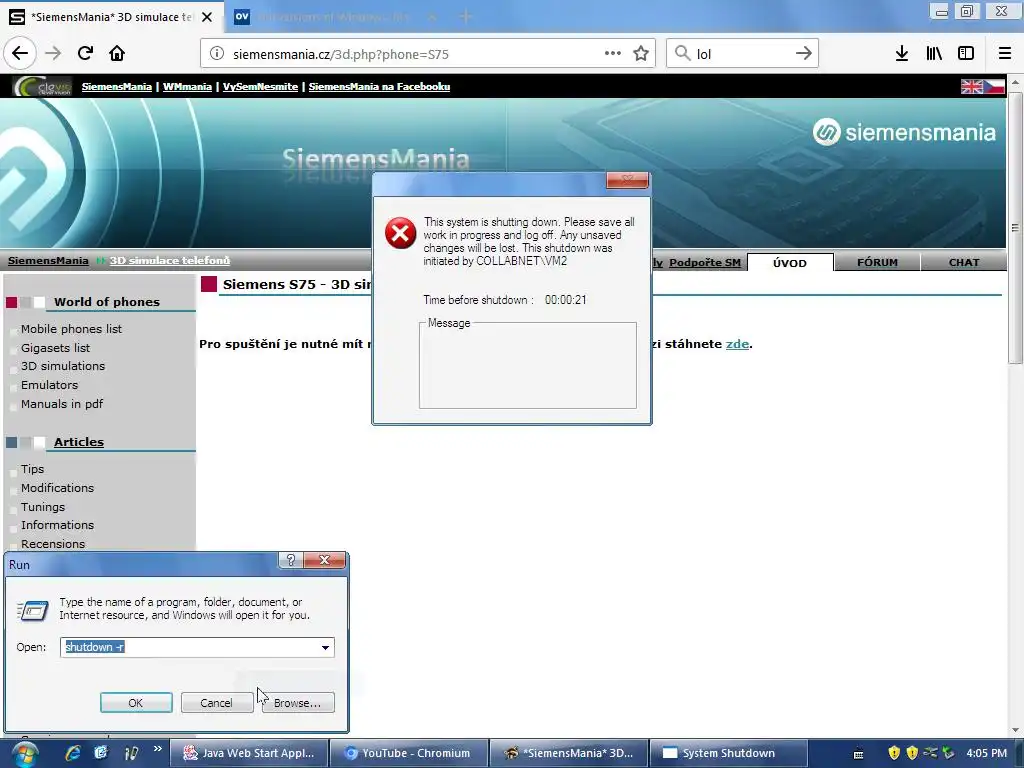Screen dimensions: 1024x768
Task: Click the taskbar clock showing 4:05 PM
Action: pos(986,753)
